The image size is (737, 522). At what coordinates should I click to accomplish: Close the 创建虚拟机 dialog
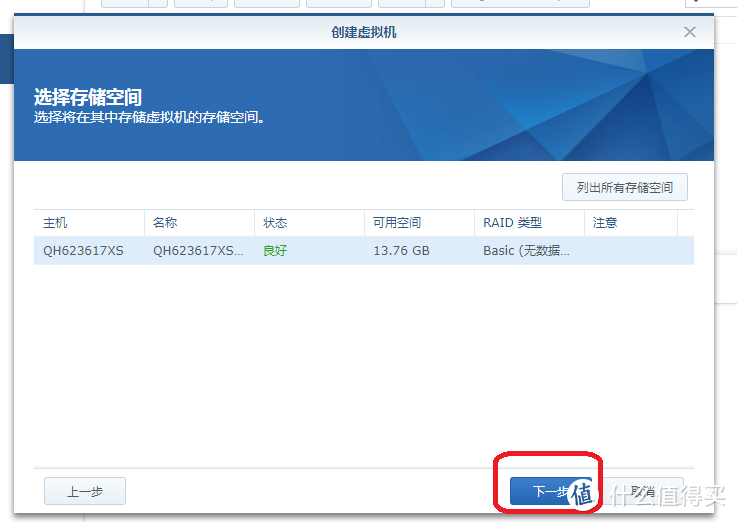click(690, 32)
